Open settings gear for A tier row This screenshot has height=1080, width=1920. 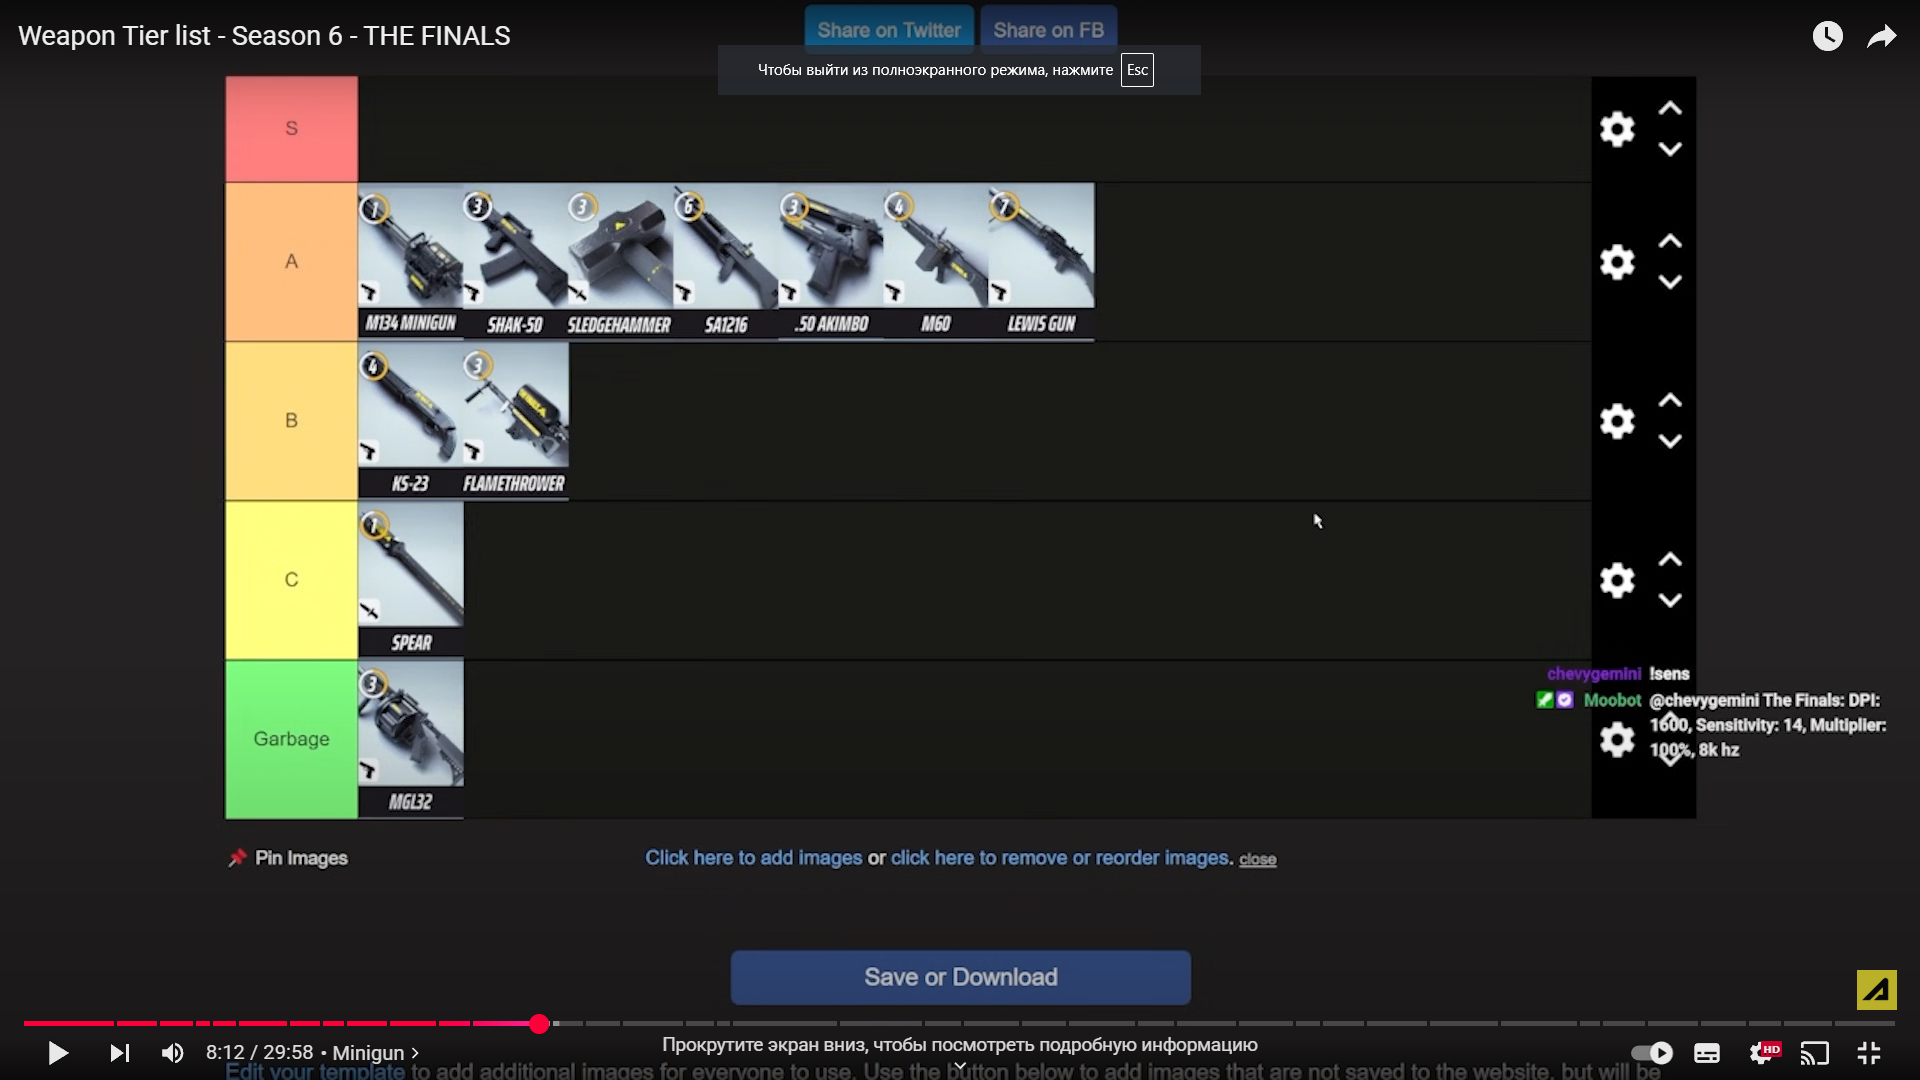pos(1617,262)
